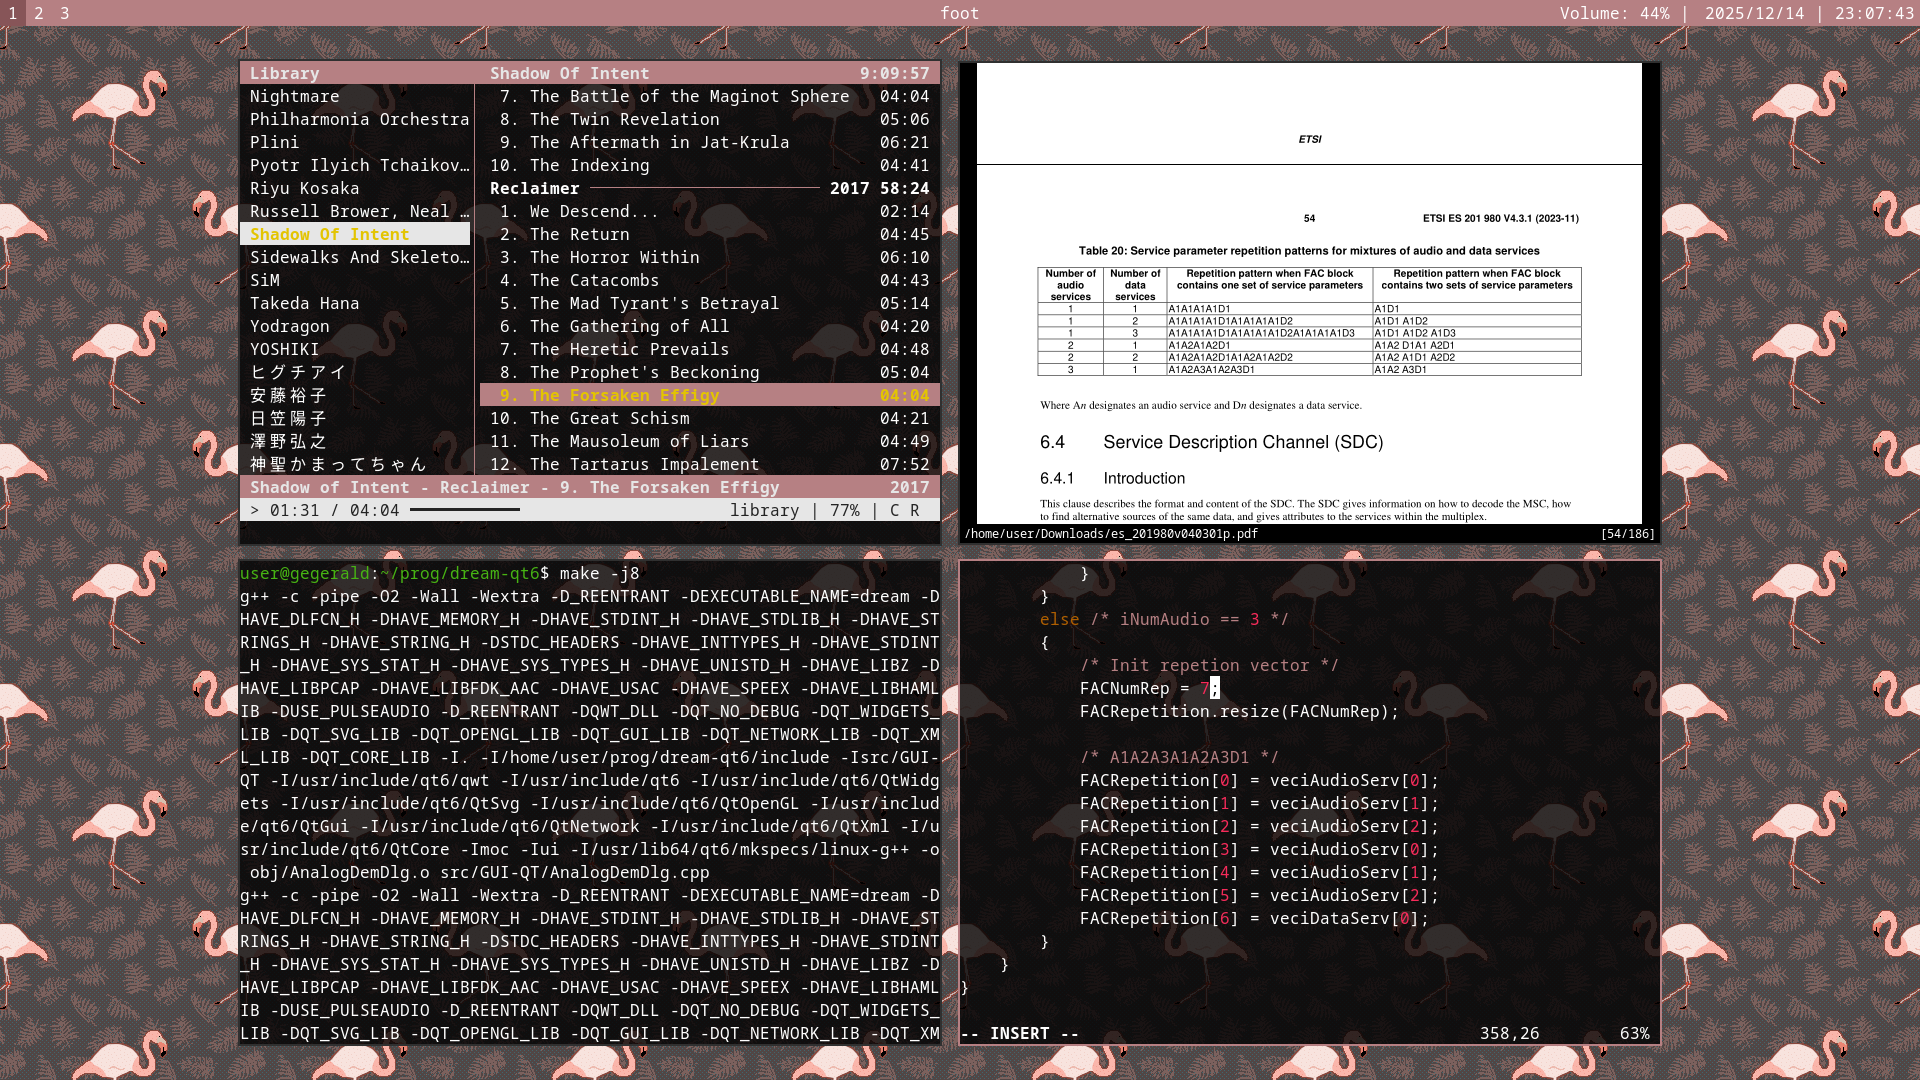Select artist Plini in the Library list
This screenshot has width=1920, height=1080.
[274, 142]
